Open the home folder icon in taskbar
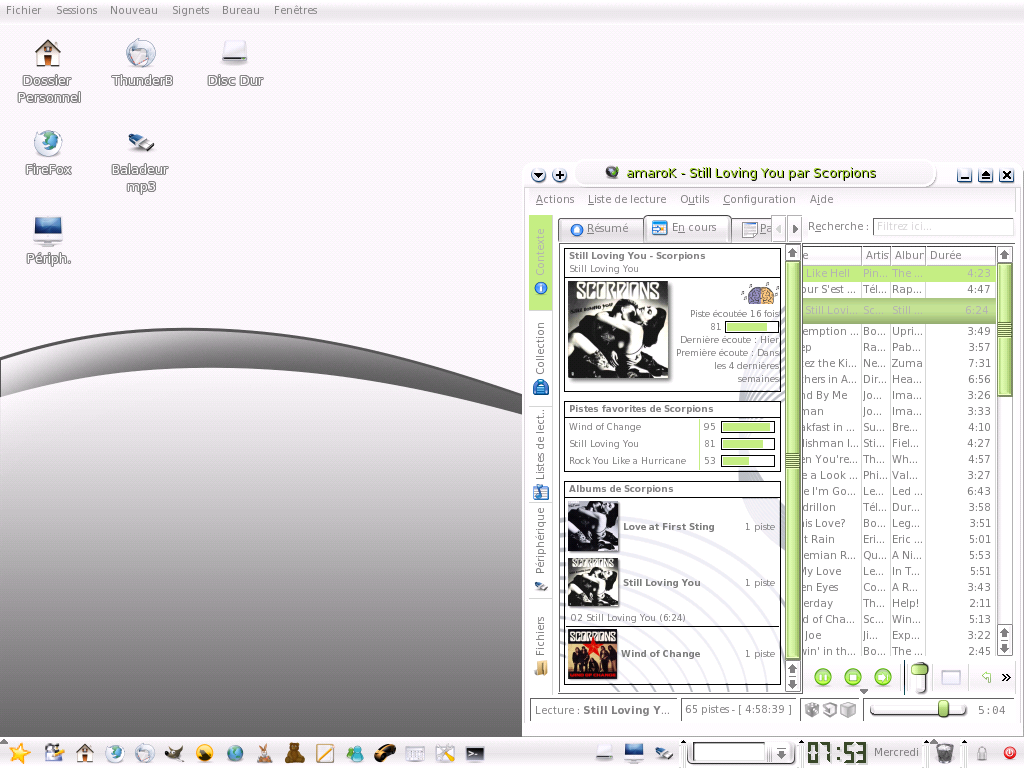The image size is (1024, 768). pos(85,753)
